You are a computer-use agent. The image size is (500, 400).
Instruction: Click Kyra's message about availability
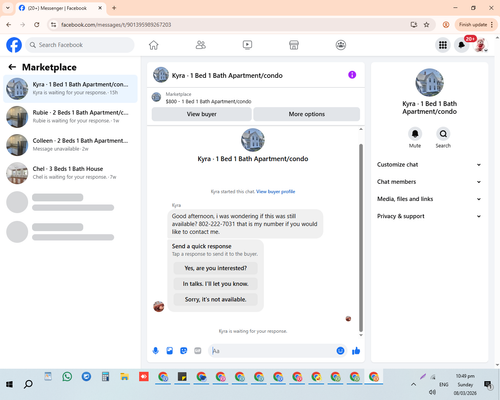[245, 224]
